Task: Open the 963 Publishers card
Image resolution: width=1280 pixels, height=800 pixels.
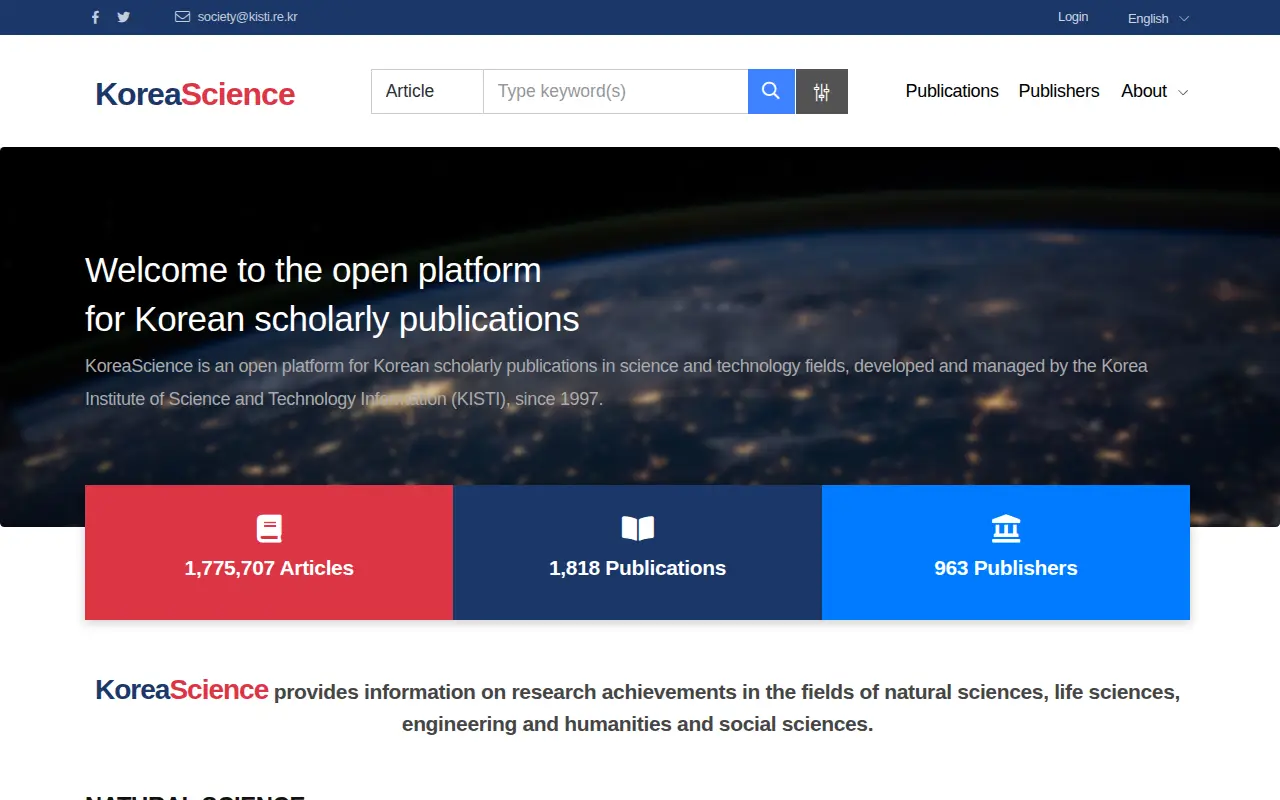Action: tap(1006, 552)
